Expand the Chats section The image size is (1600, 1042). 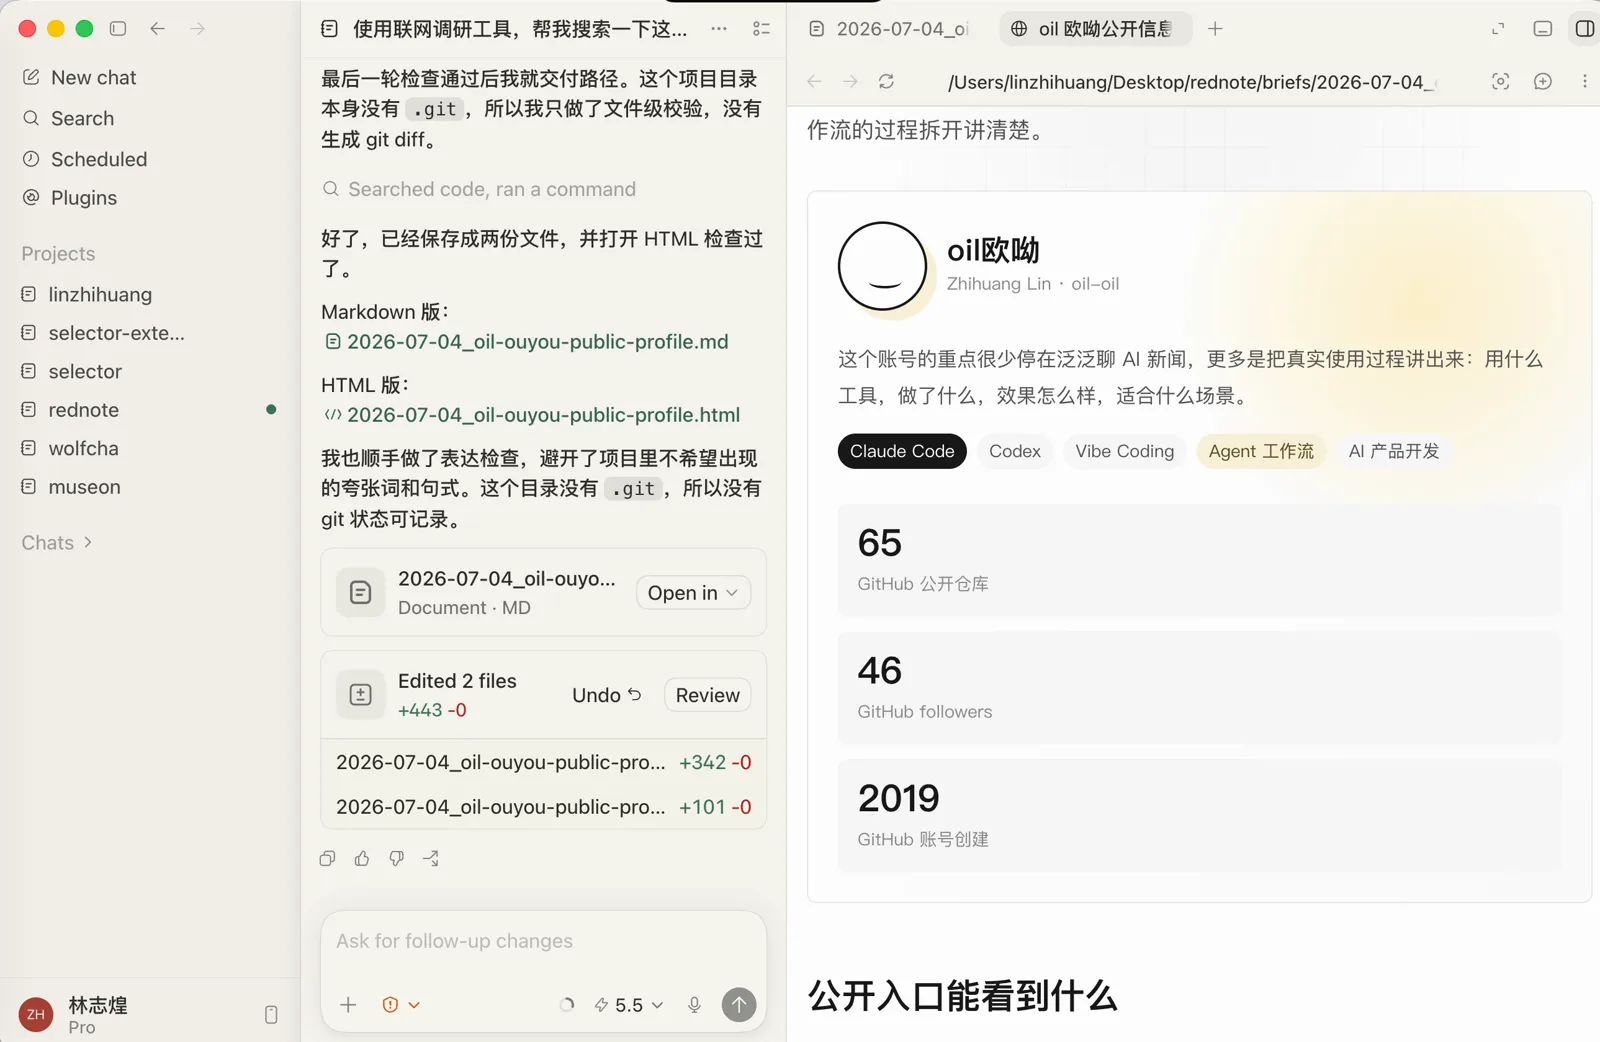coord(57,543)
